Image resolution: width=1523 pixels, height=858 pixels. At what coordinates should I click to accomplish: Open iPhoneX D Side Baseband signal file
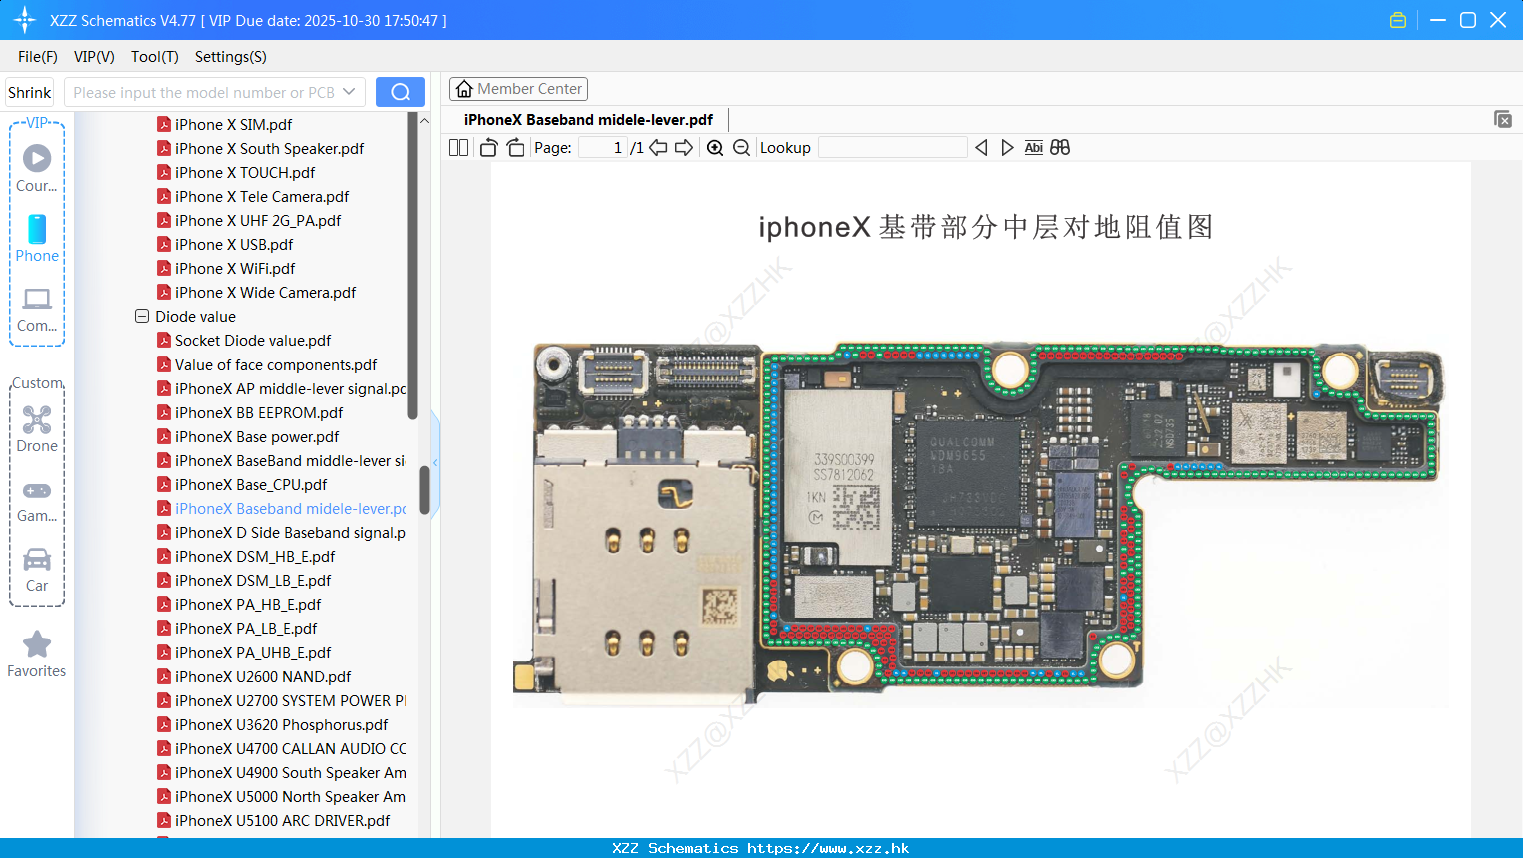281,532
